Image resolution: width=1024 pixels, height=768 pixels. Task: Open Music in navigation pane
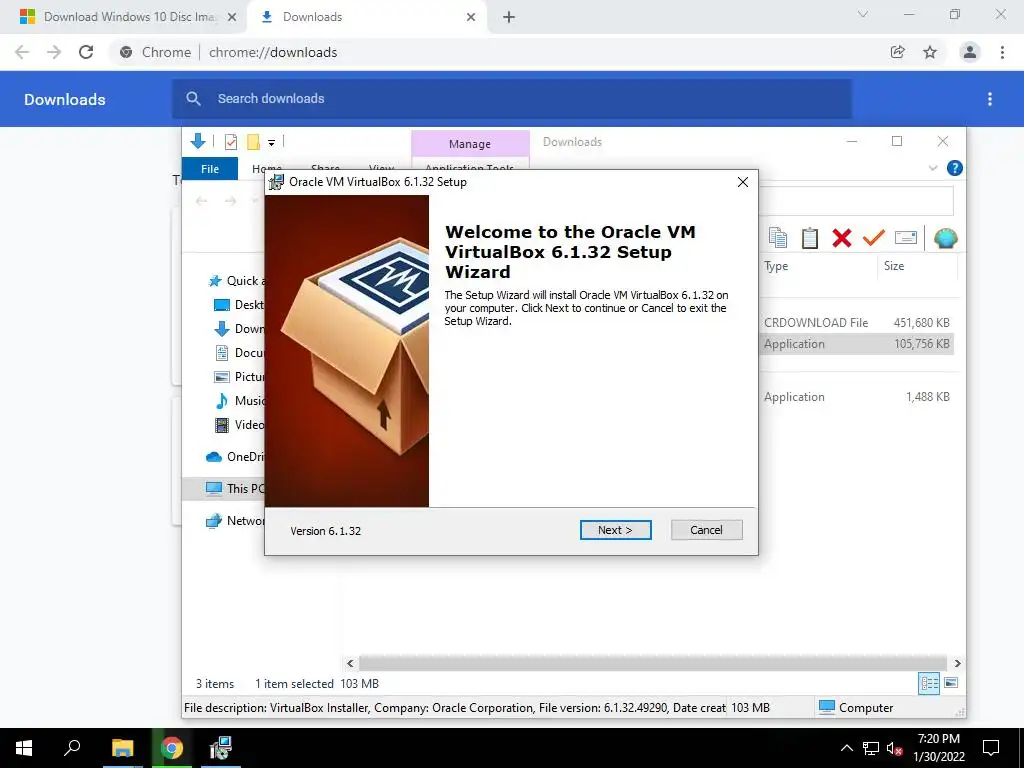[x=239, y=401]
